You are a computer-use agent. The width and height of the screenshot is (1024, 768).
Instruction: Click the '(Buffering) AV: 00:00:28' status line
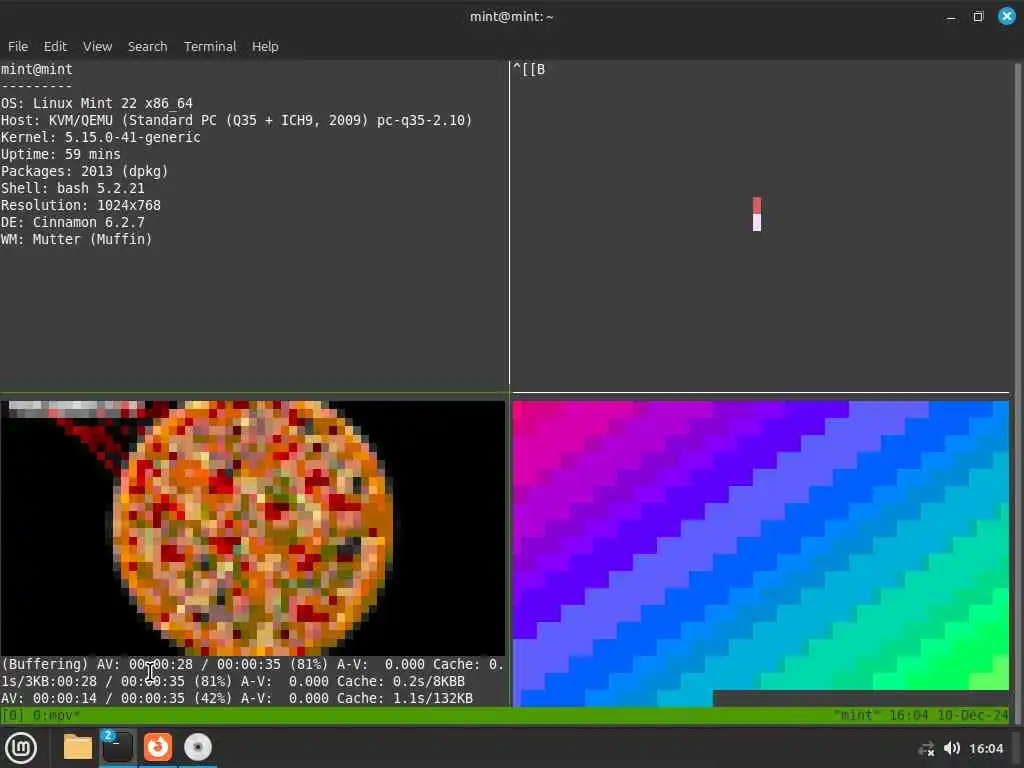tap(252, 664)
